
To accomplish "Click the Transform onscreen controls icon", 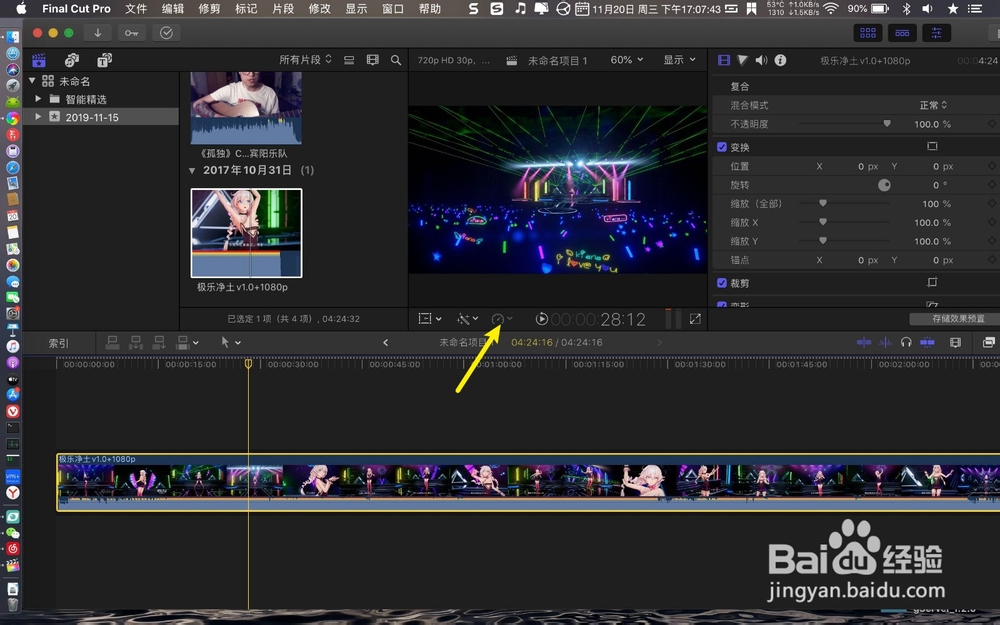I will [x=932, y=146].
